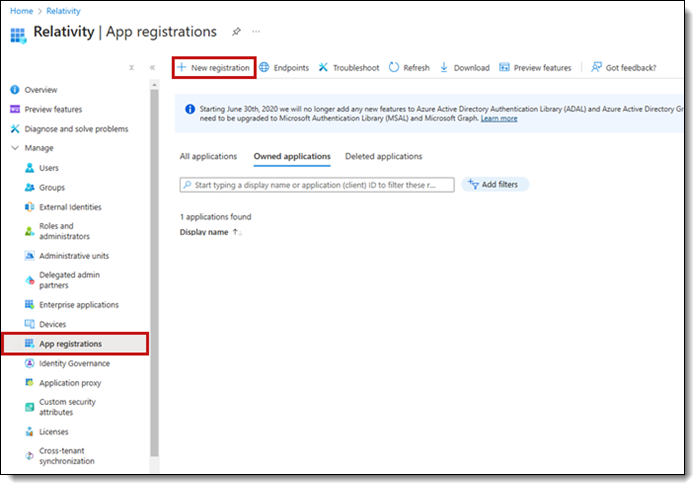Click the Administrative units icon
The width and height of the screenshot is (700, 490).
point(29,256)
